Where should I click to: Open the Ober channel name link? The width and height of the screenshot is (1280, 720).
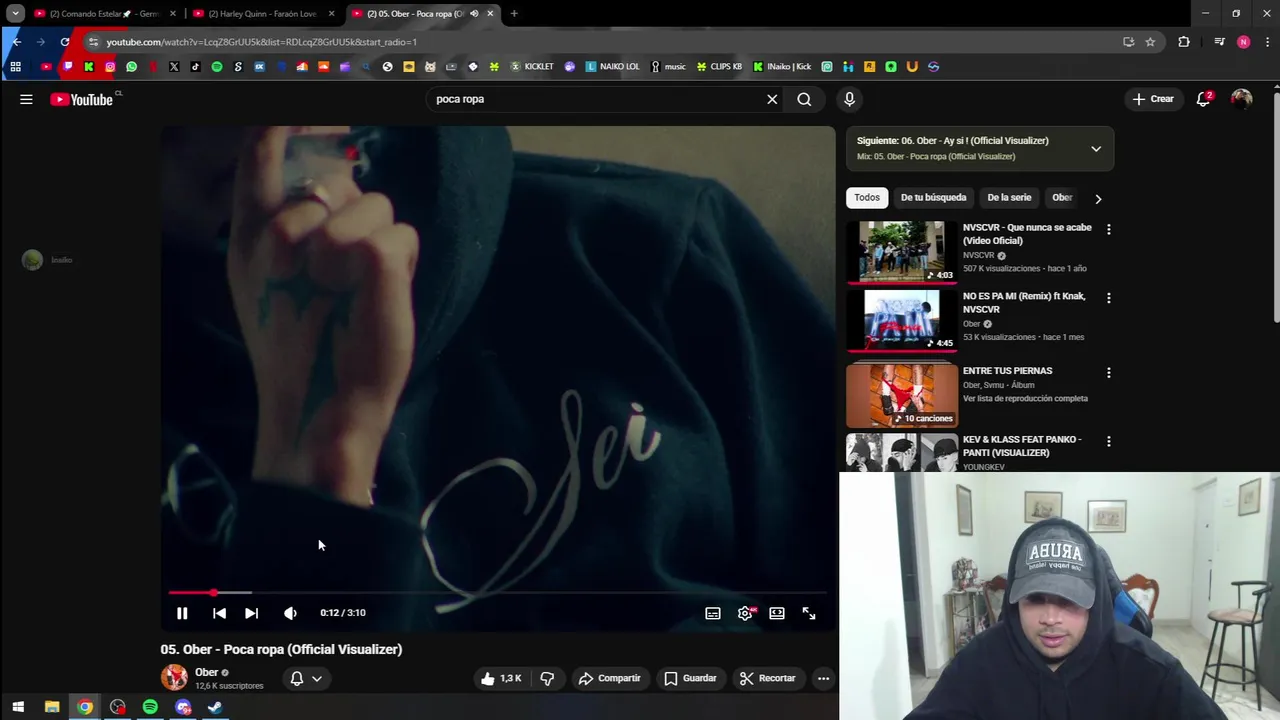pos(206,673)
